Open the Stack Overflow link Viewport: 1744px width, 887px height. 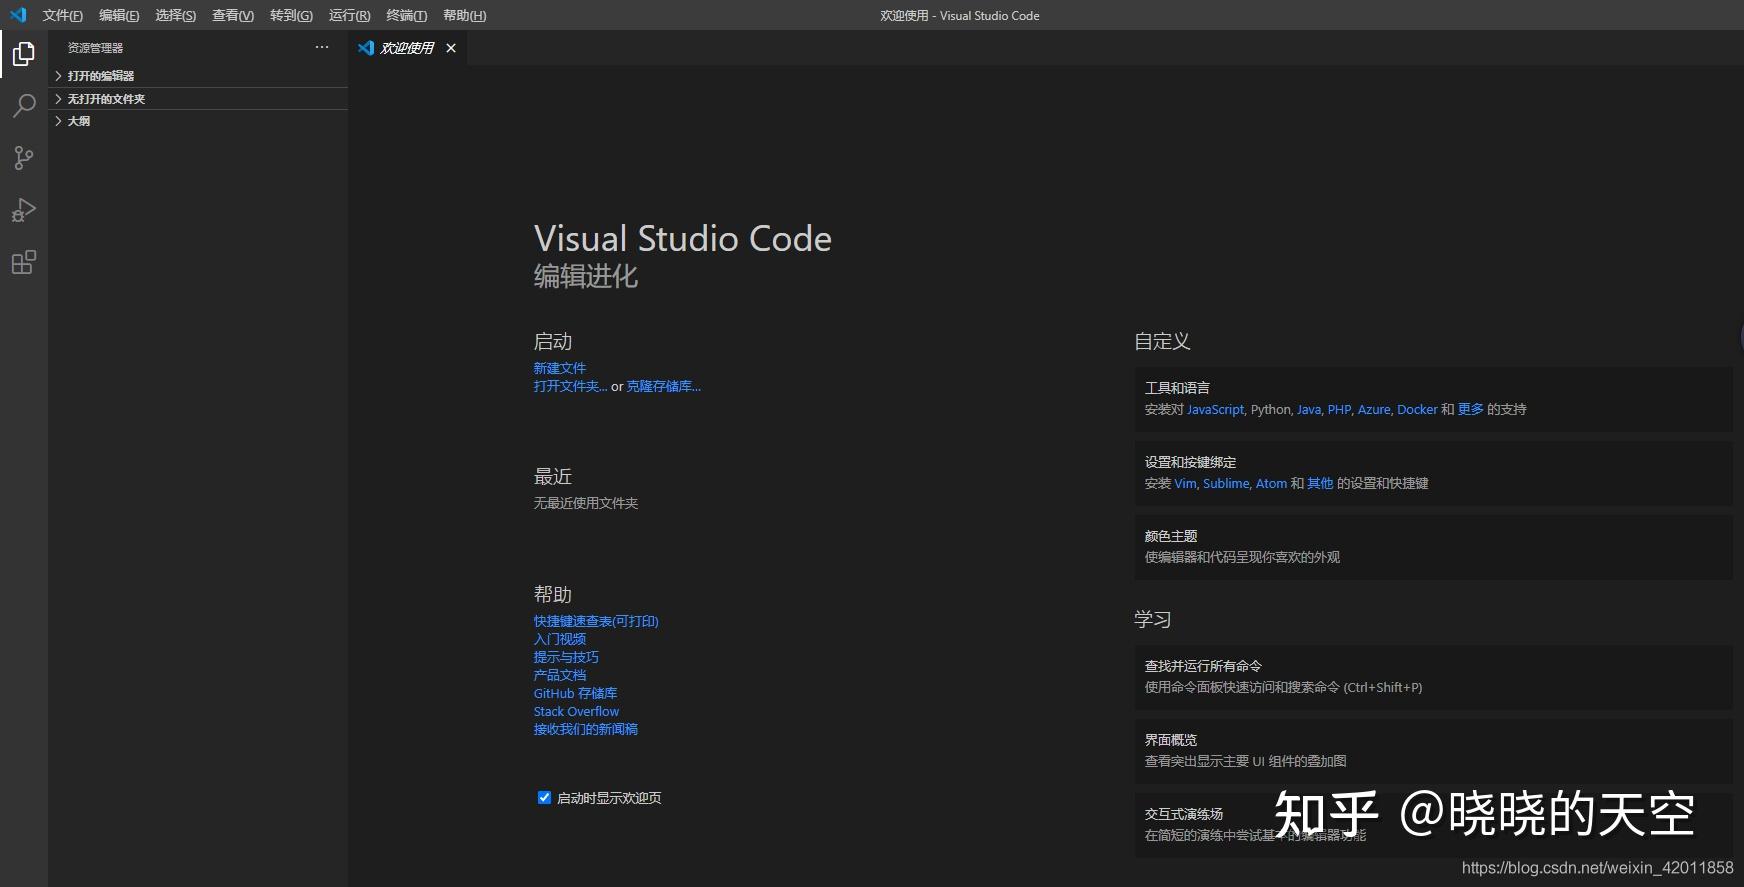click(576, 711)
